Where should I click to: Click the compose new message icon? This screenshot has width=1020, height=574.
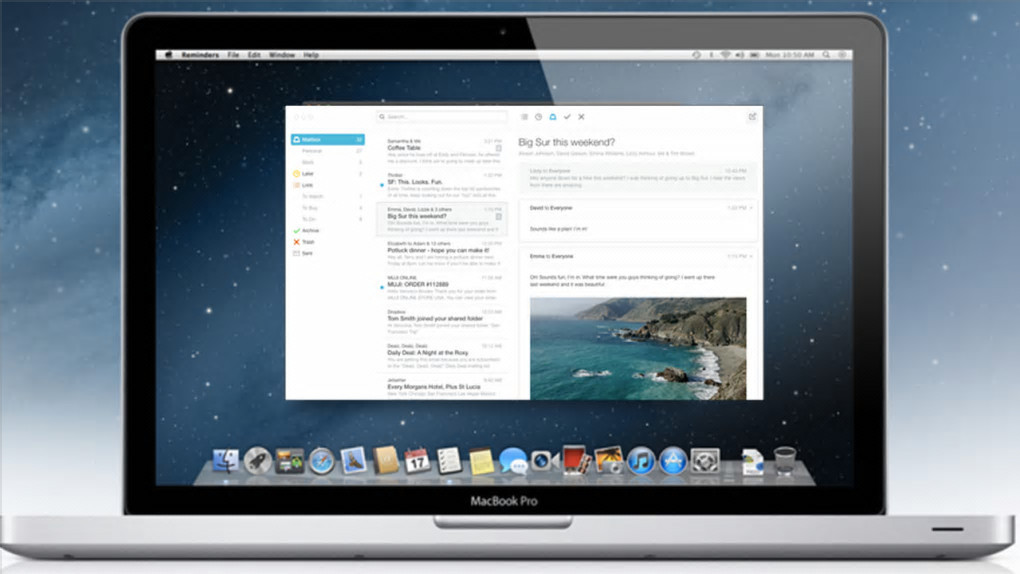tap(752, 116)
